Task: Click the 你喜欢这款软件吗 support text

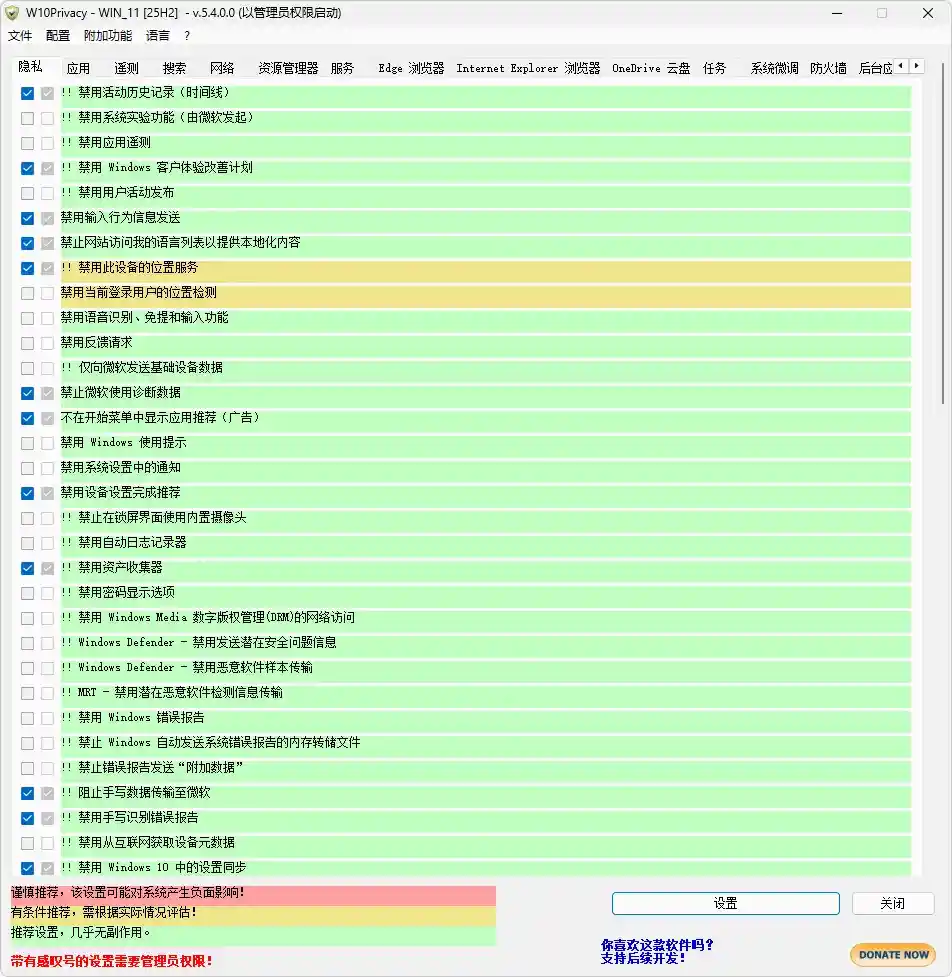Action: pyautogui.click(x=657, y=951)
